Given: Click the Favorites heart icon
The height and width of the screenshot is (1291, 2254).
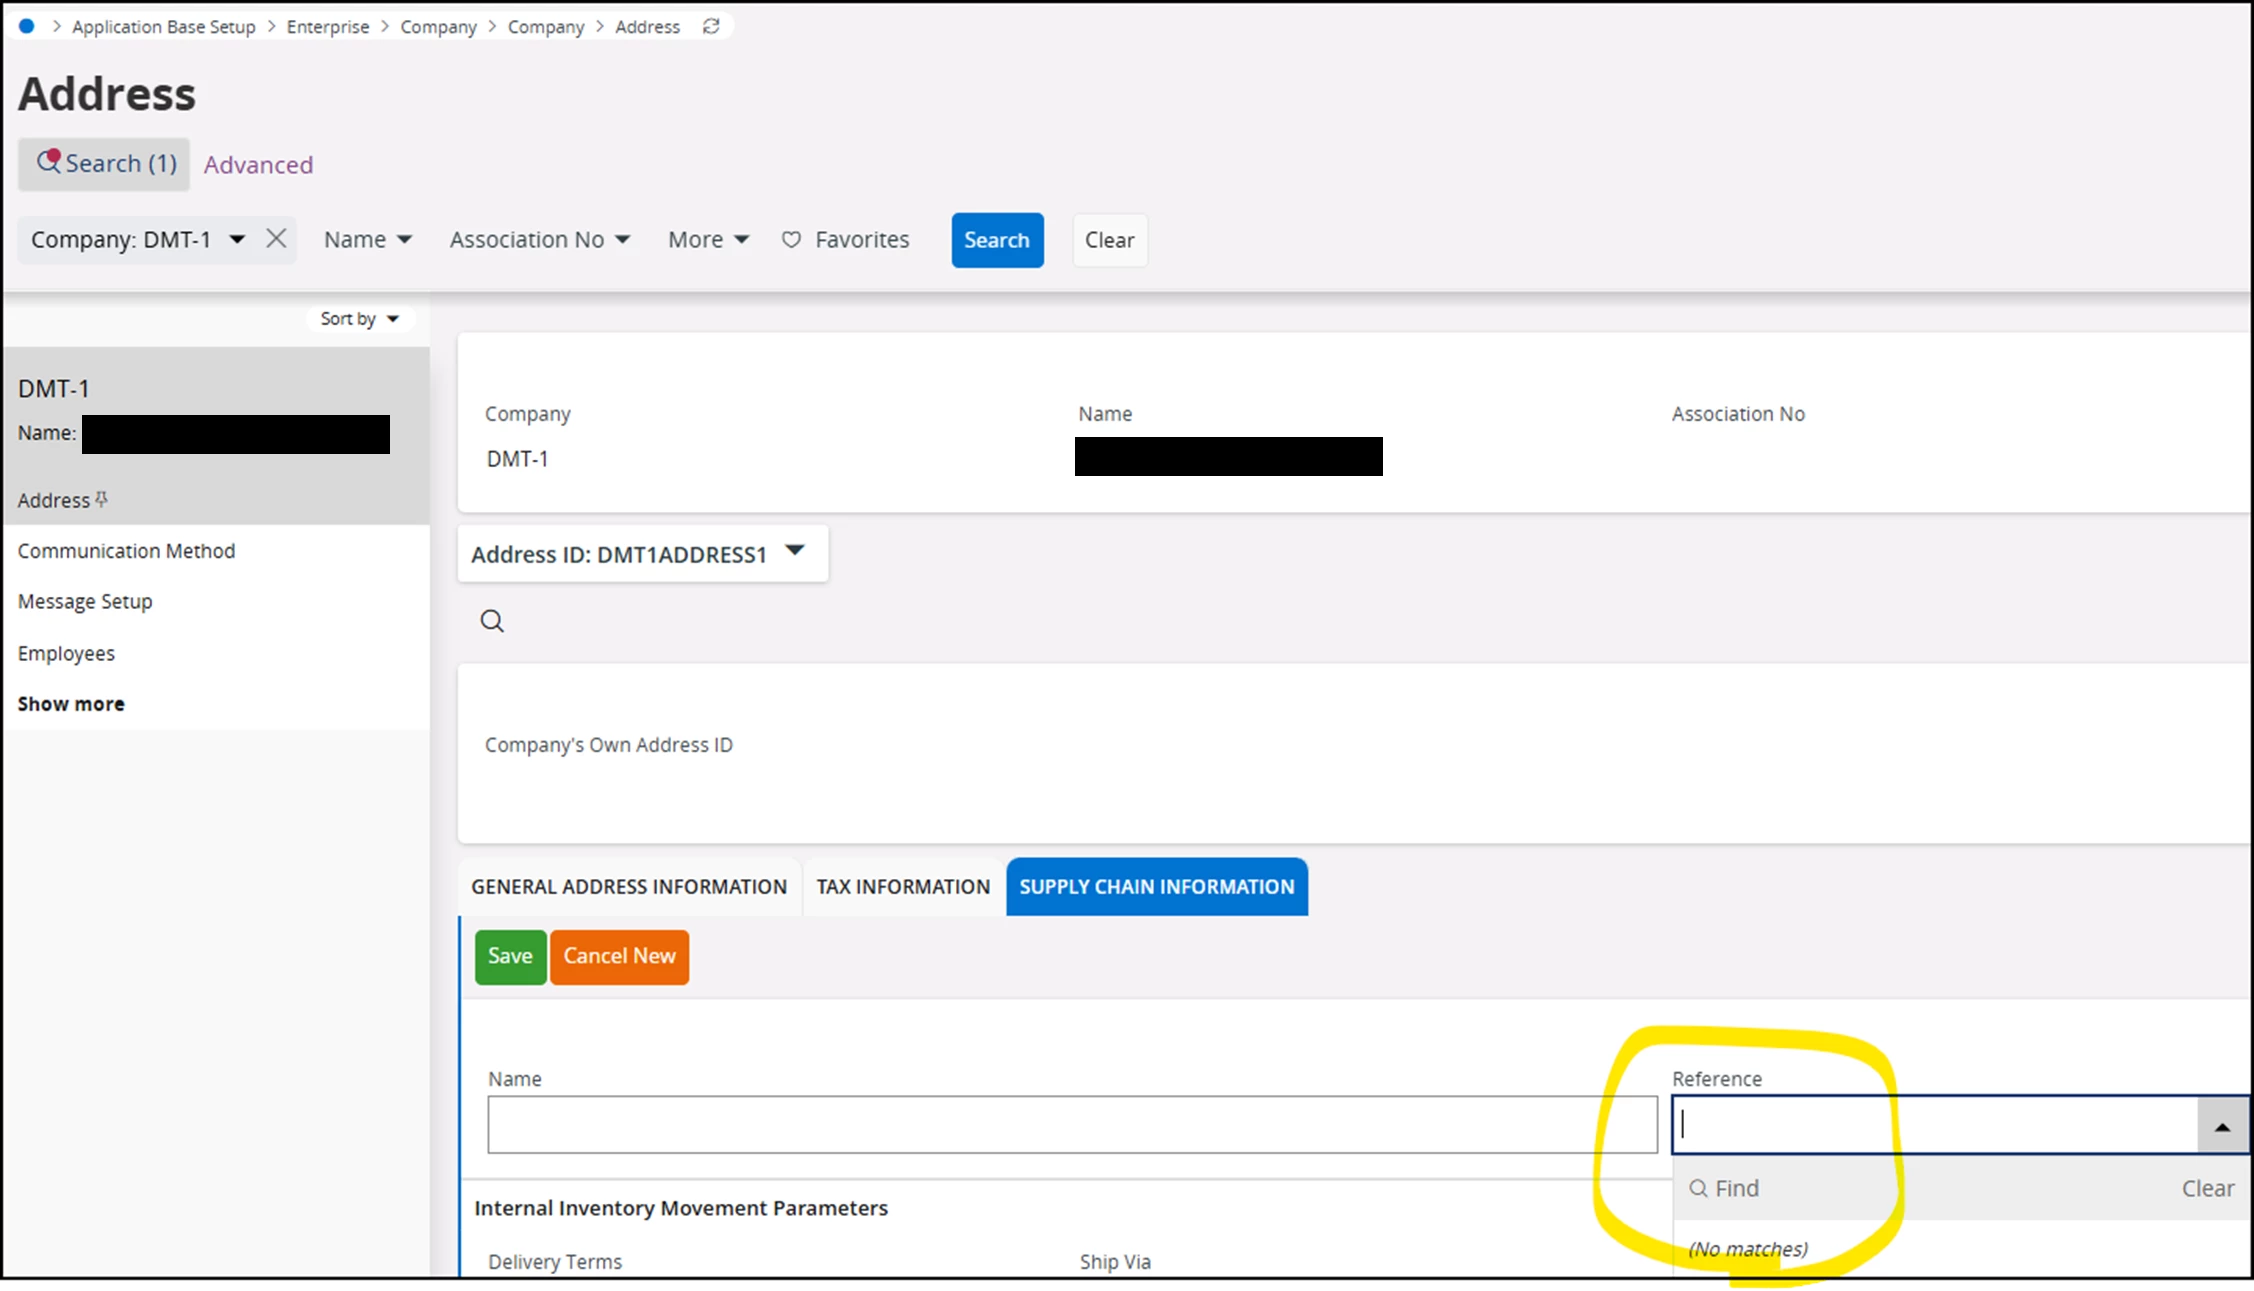Looking at the screenshot, I should (791, 240).
